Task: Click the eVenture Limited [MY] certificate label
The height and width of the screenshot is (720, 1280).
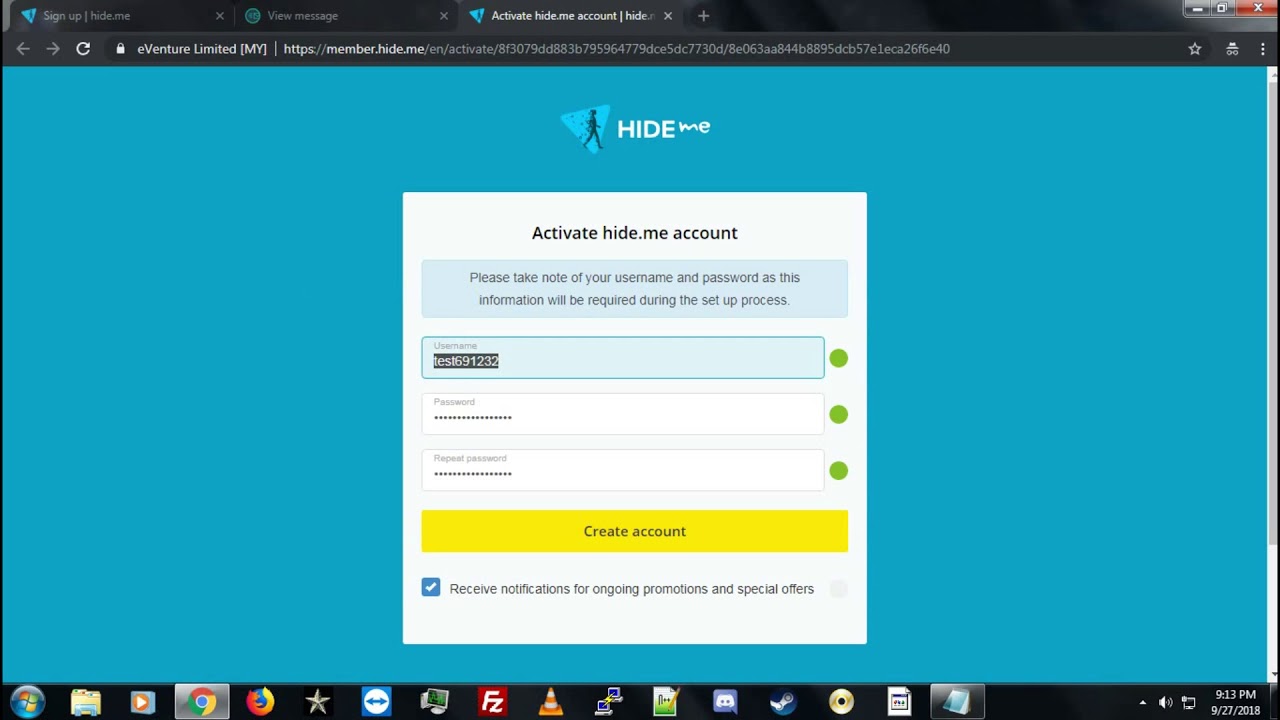Action: (x=202, y=48)
